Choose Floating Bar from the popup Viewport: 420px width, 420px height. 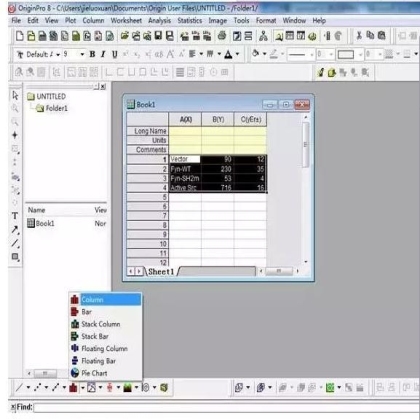click(x=105, y=361)
